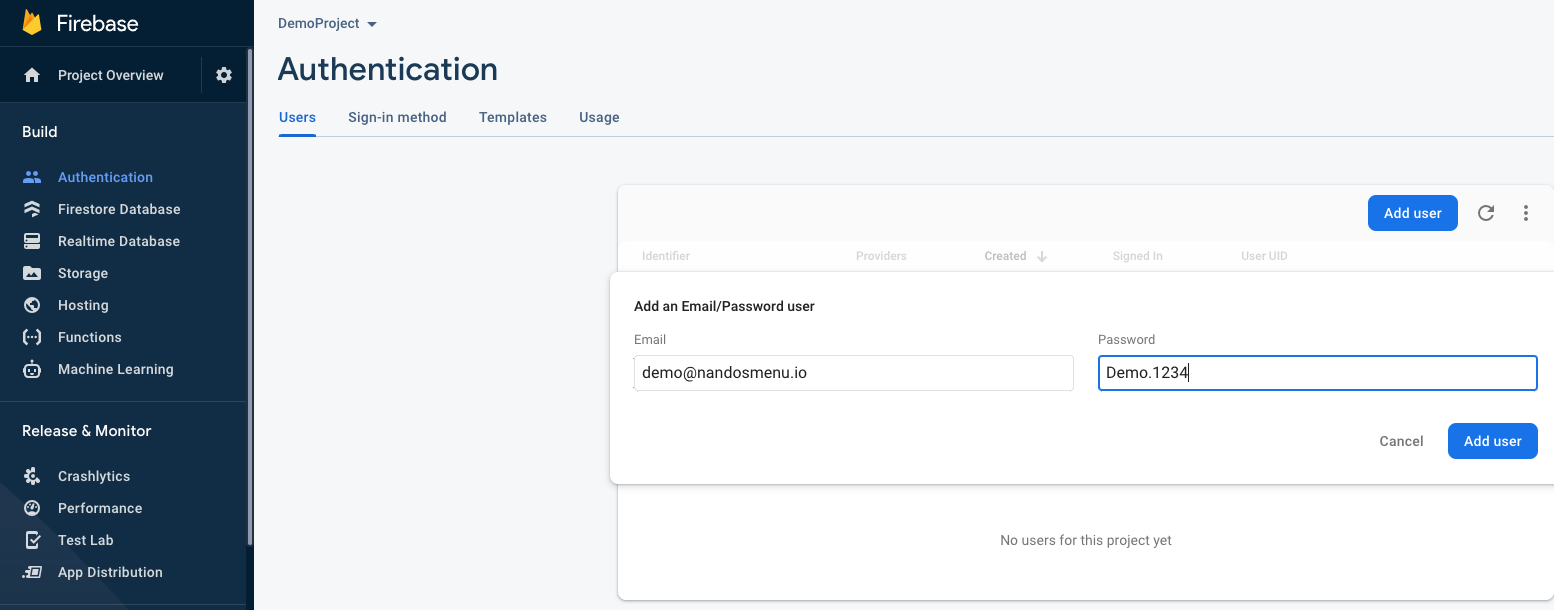Click the Realtime Database icon
This screenshot has width=1554, height=610.
[x=32, y=241]
